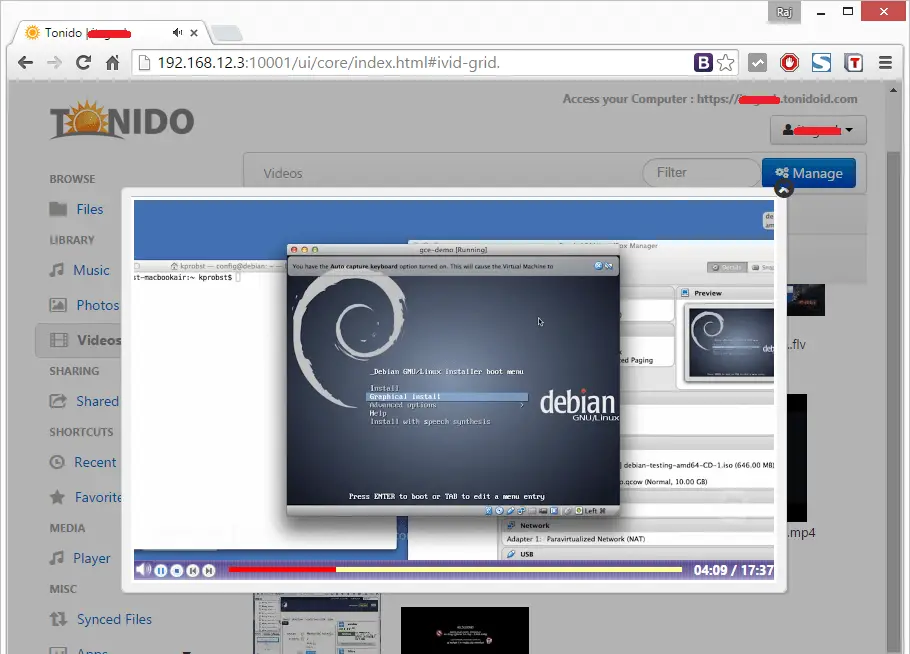Open the media Player
Screen dimensions: 910x654
(x=92, y=558)
